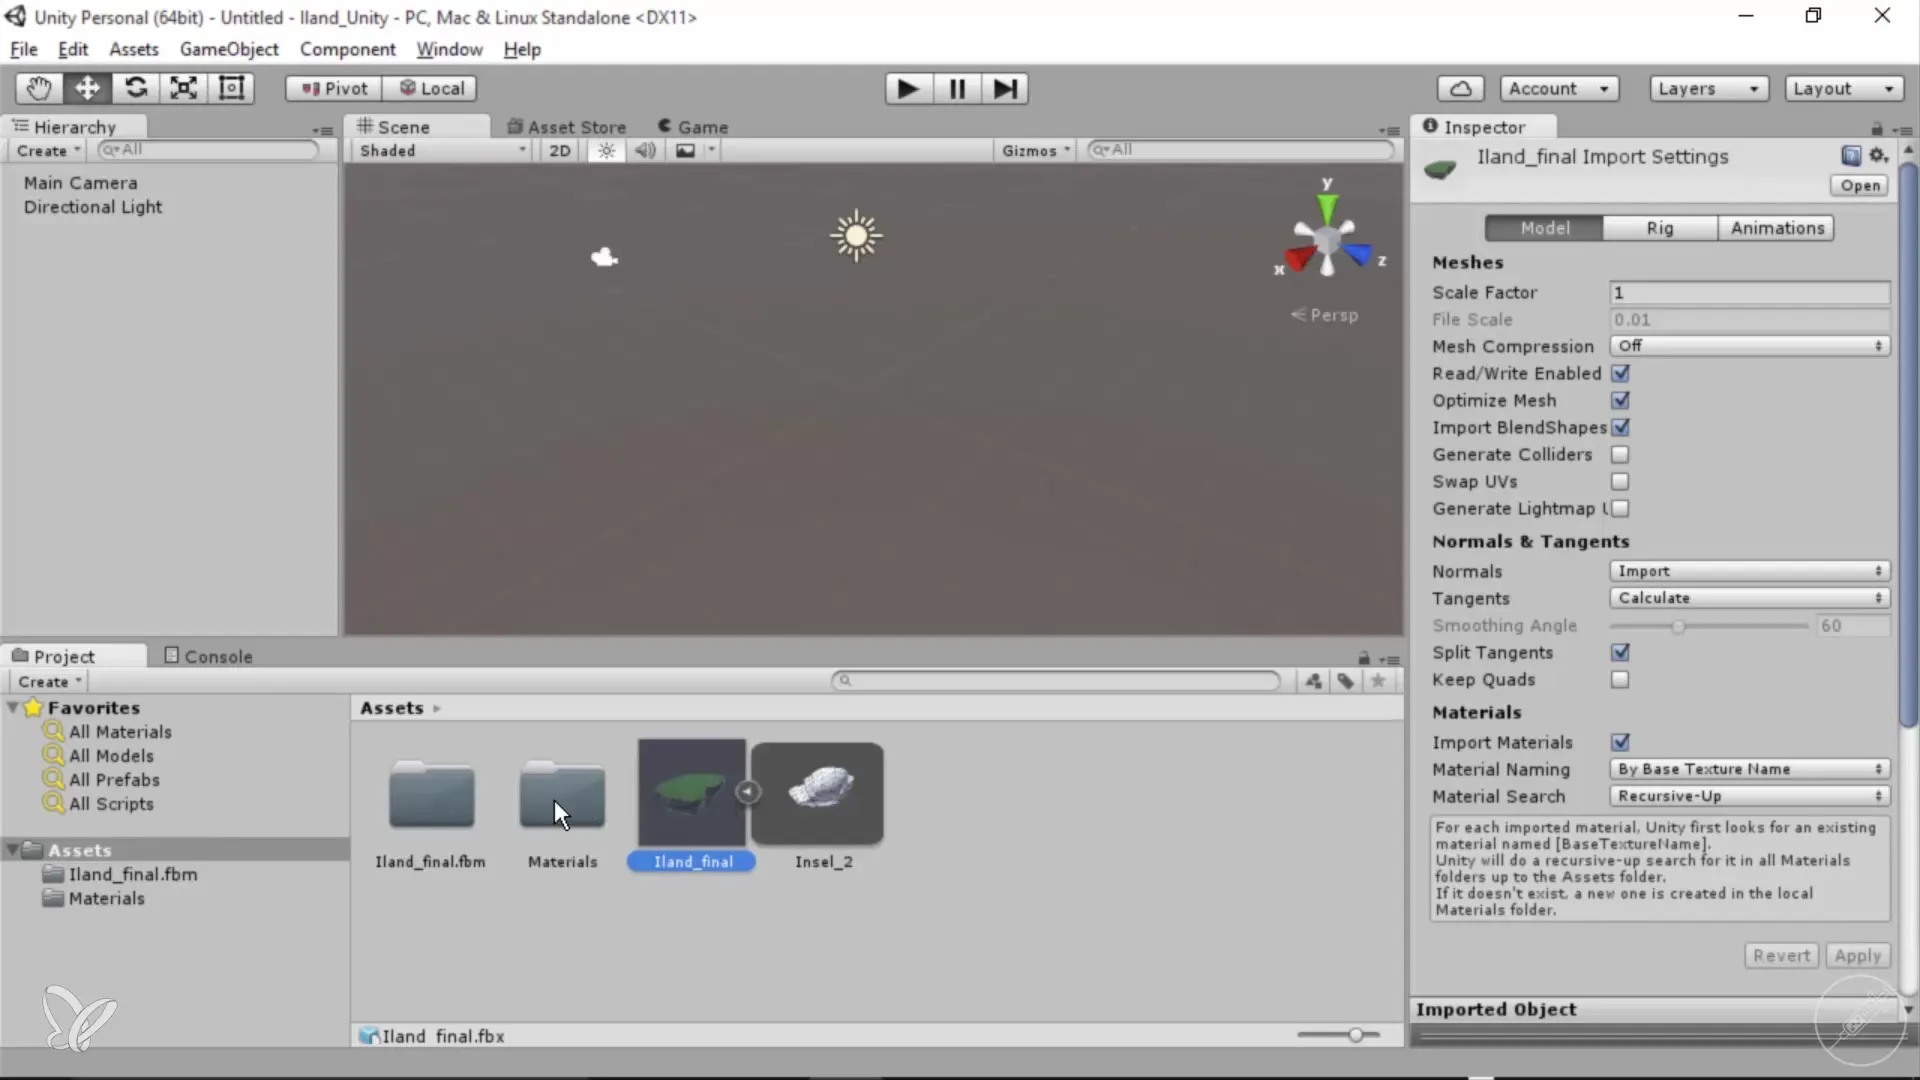Enable Keep Quads checkbox
1920x1080 pixels.
[1620, 679]
